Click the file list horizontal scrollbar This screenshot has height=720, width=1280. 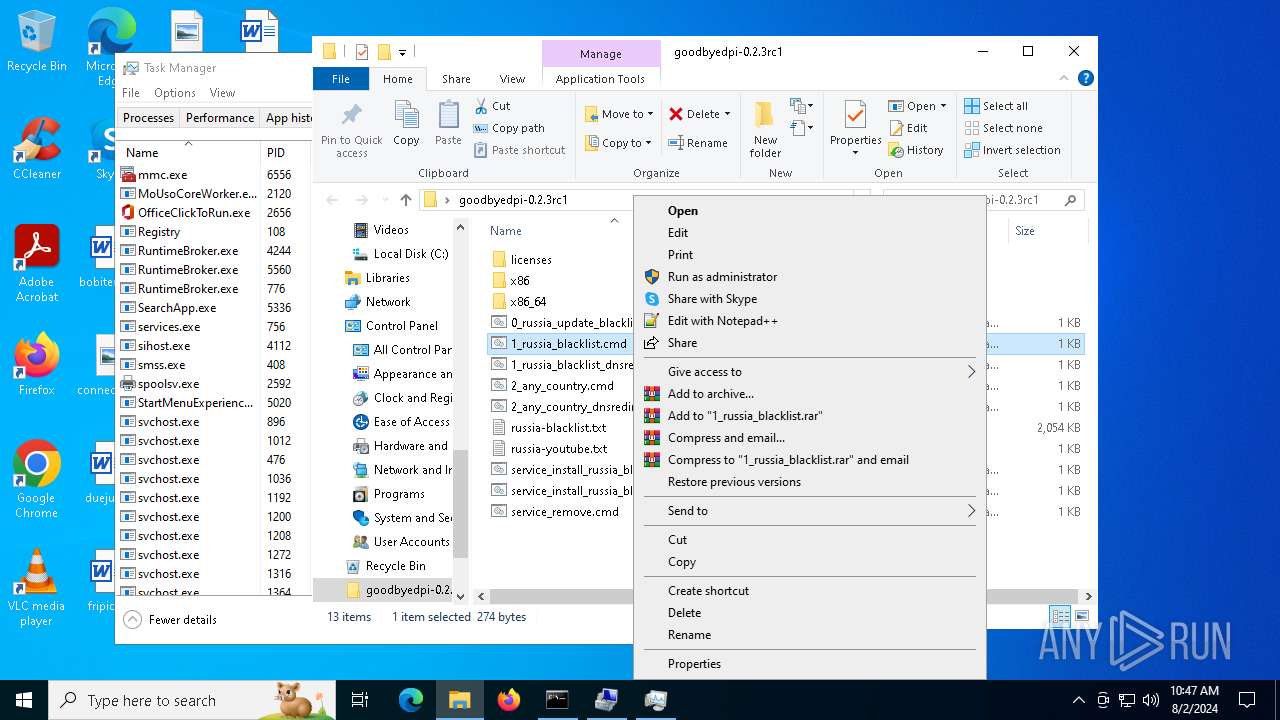[x=783, y=596]
